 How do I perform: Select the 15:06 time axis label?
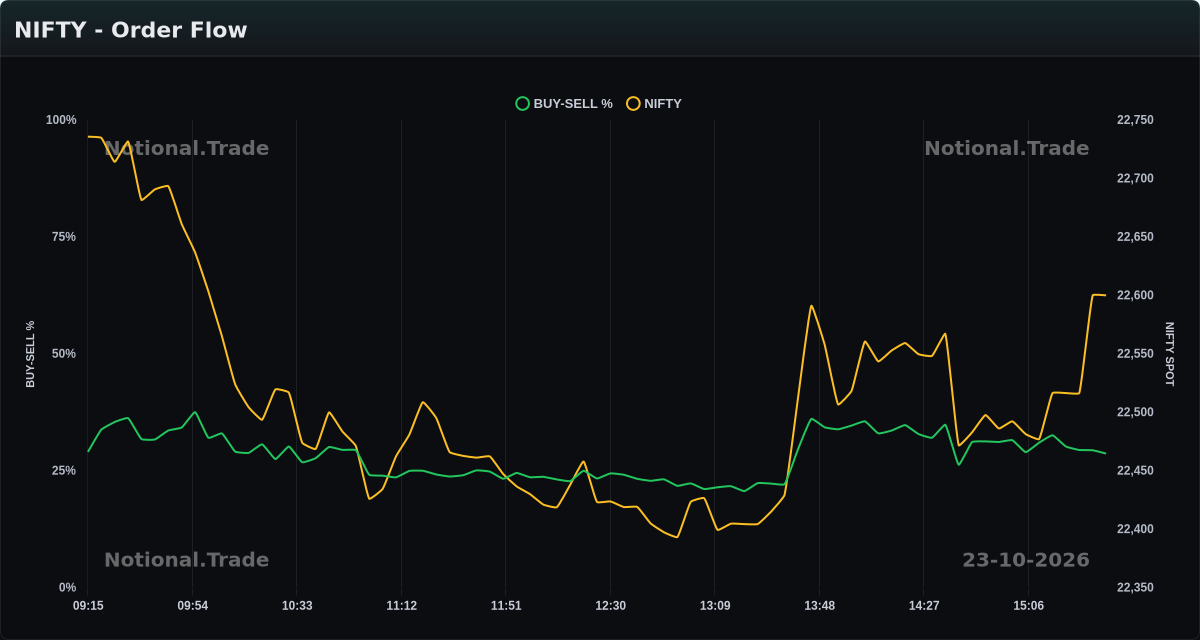point(1028,606)
